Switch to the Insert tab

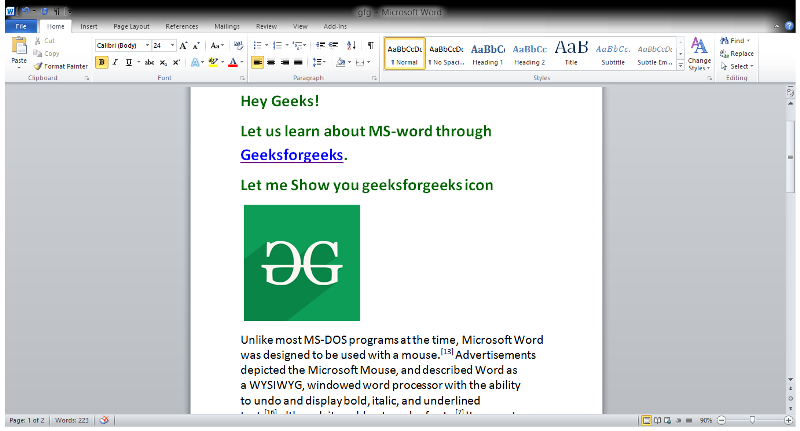[89, 26]
